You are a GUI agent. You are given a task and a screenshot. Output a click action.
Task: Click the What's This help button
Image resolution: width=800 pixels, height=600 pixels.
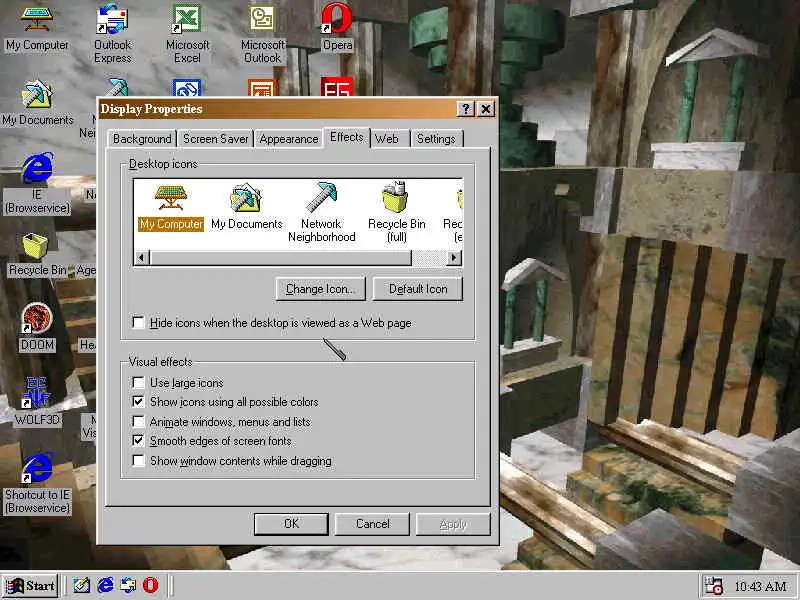click(x=465, y=109)
